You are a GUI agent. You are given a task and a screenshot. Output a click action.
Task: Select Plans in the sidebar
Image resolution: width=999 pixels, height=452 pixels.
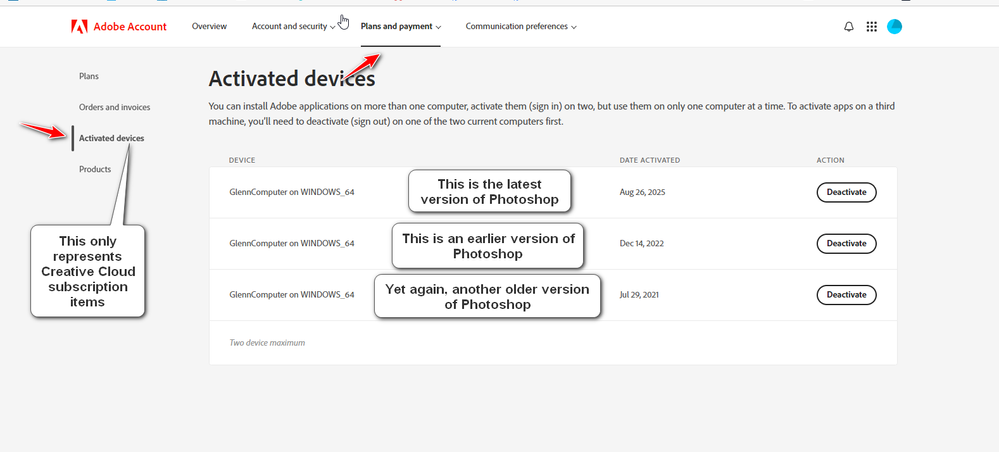(x=89, y=76)
